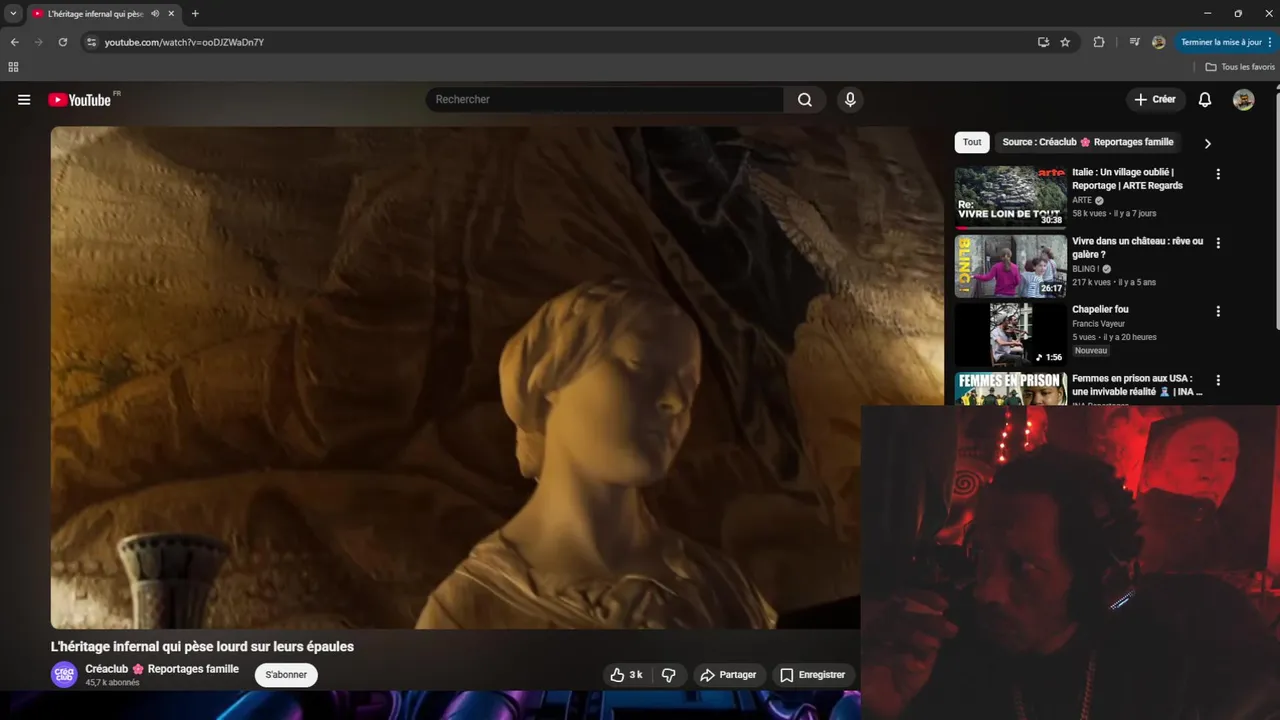Open Italie village oublié video thumbnail
1280x720 pixels.
click(x=1010, y=197)
